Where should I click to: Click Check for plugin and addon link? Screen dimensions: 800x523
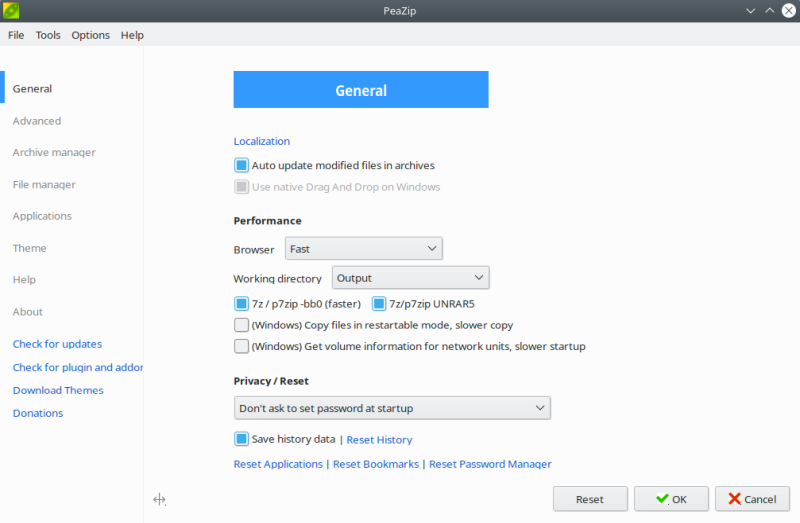(78, 367)
